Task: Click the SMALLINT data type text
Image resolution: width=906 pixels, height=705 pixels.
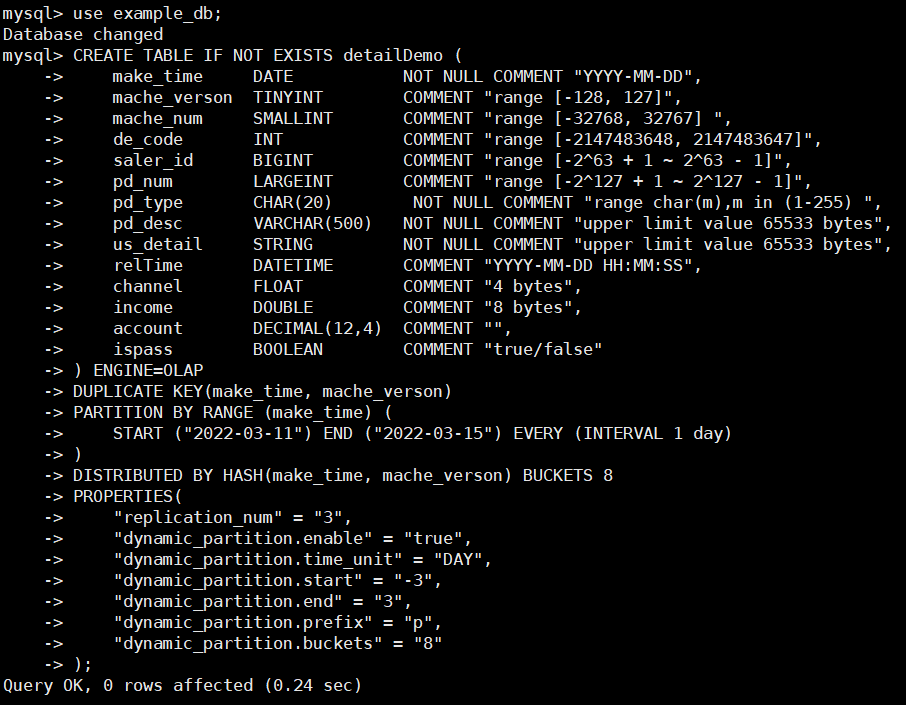Action: (293, 118)
